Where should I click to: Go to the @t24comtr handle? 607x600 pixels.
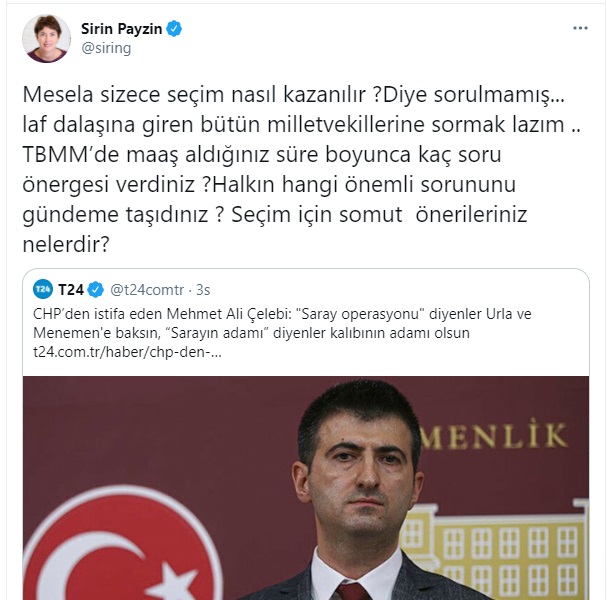pyautogui.click(x=147, y=290)
